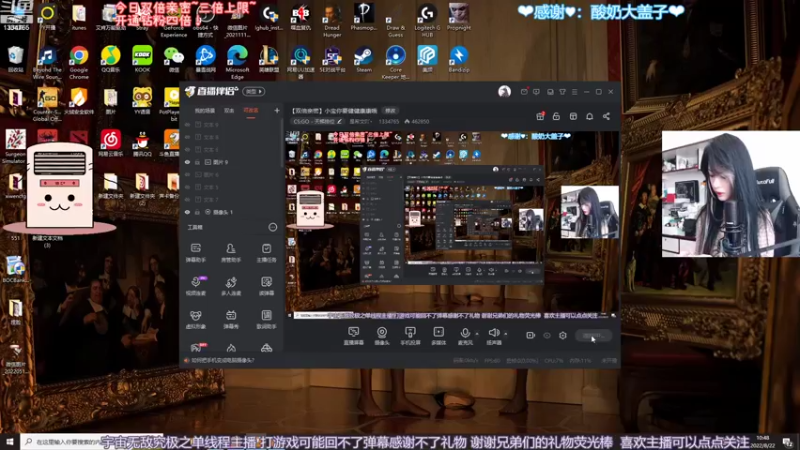Viewport: 800px width, 450px height.
Task: Add a new scene with plus button
Action: 277,111
